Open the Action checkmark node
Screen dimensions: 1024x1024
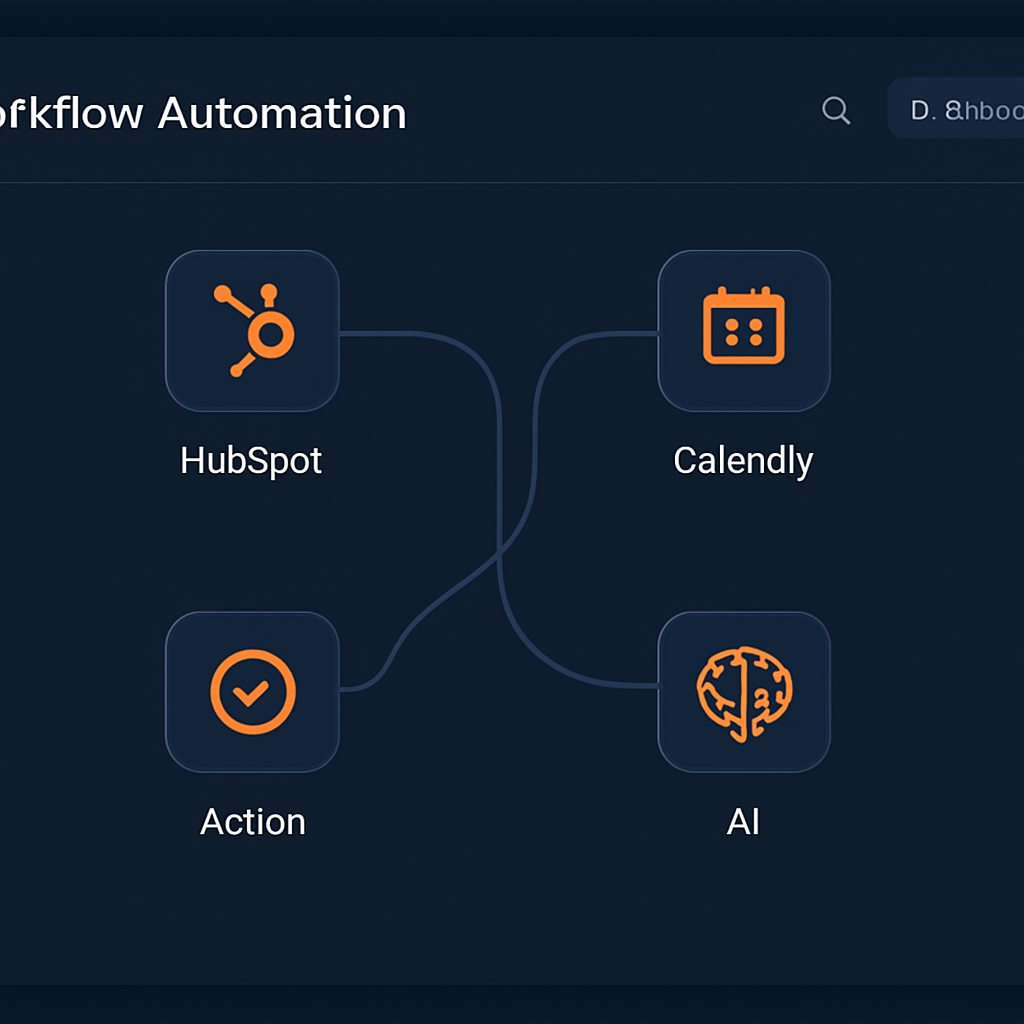(252, 692)
